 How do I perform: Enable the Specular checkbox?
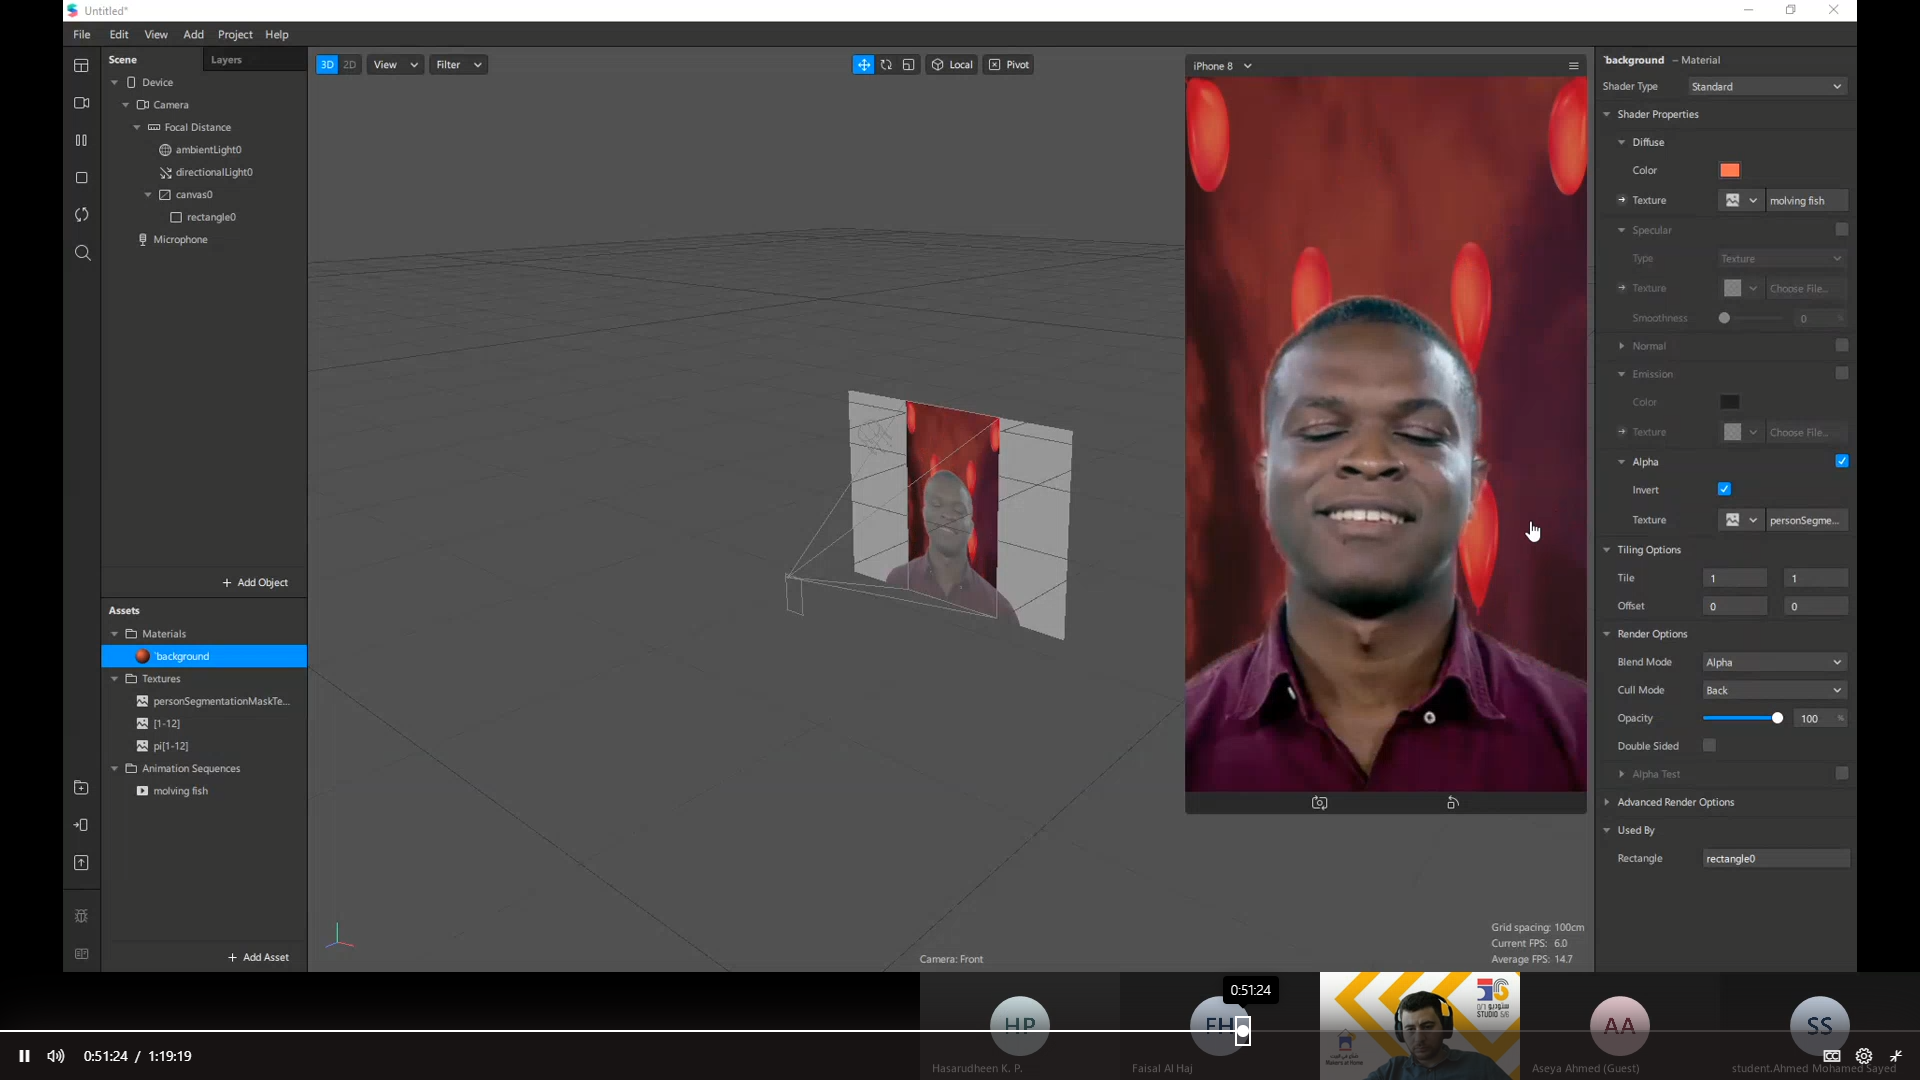pos(1842,230)
